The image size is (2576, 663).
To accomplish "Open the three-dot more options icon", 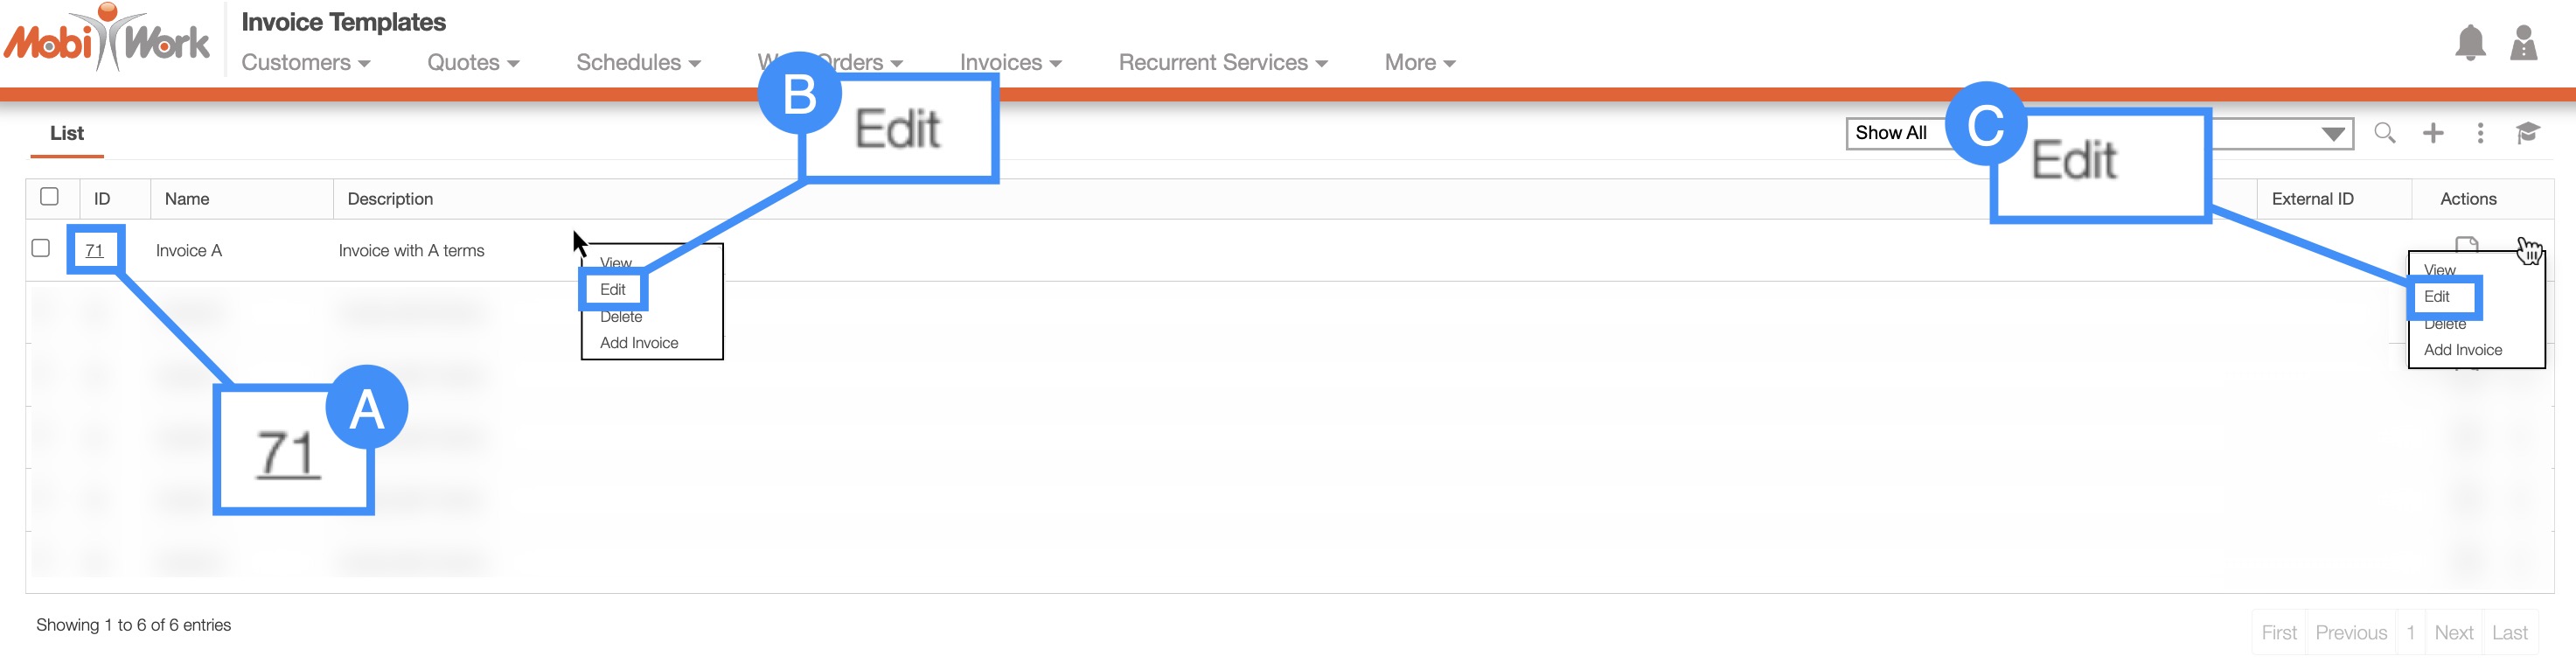I will [2480, 133].
